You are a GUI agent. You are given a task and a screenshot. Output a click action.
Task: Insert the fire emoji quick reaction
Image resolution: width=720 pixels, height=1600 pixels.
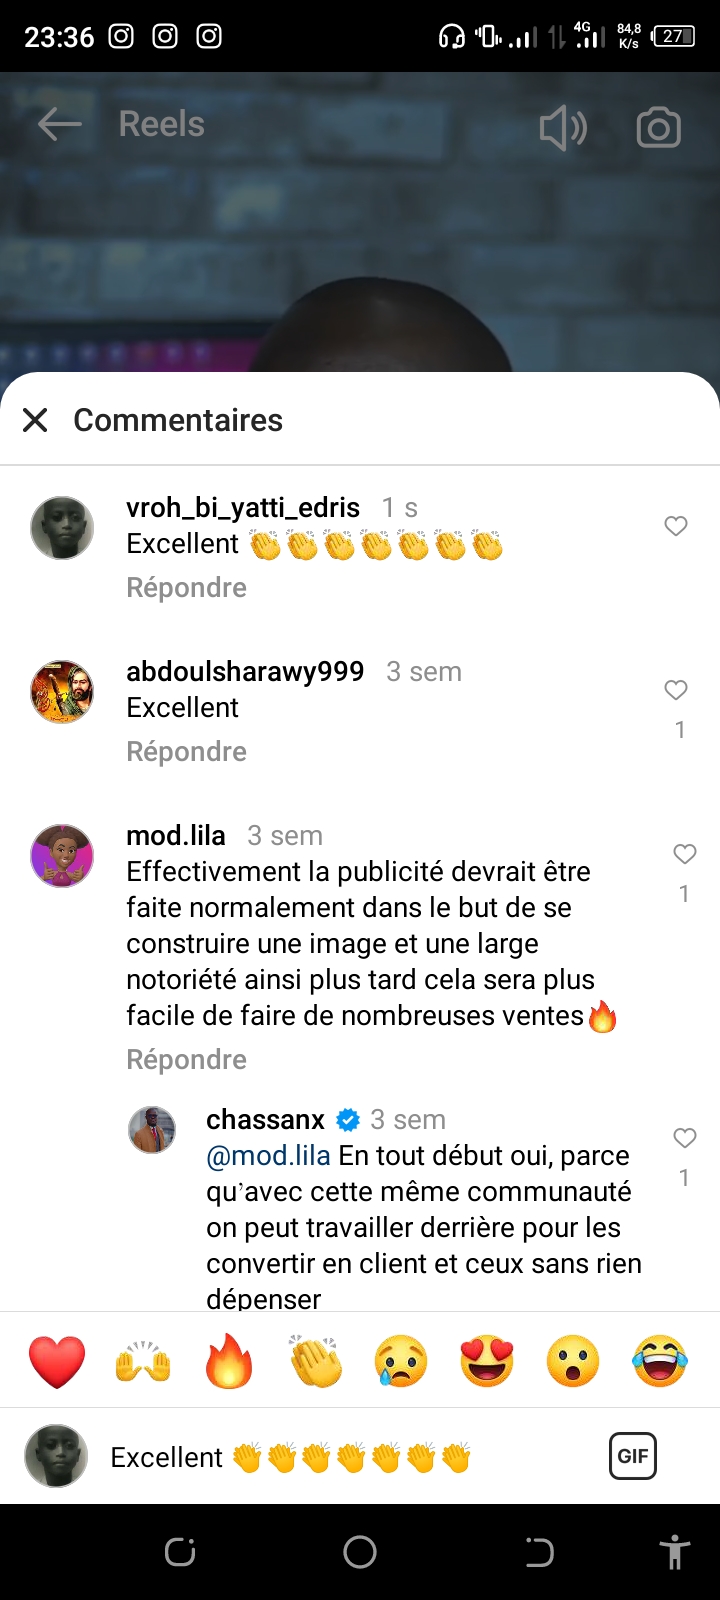point(229,1361)
